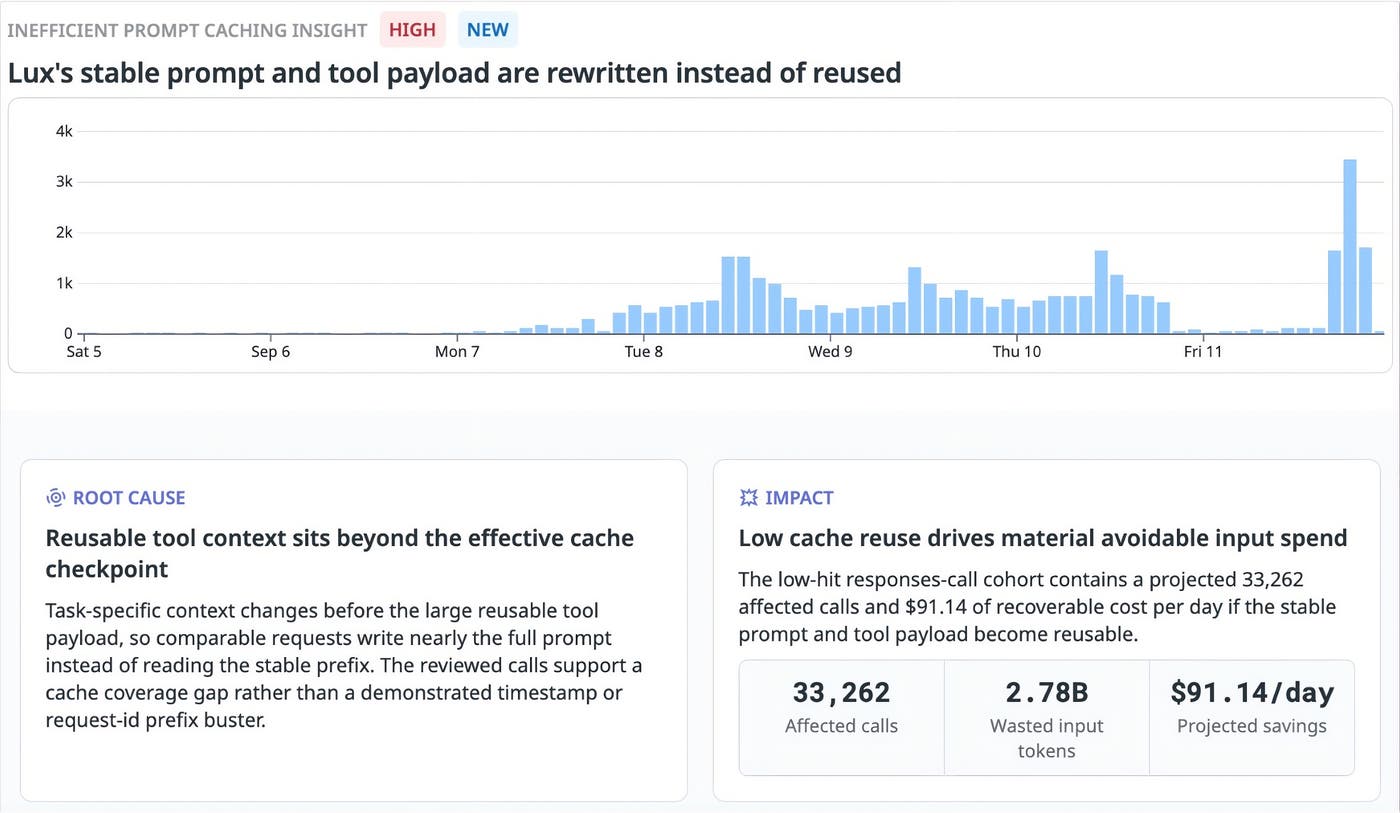The height and width of the screenshot is (813, 1400).
Task: Click the "Mon 7" x-axis label
Action: tap(457, 352)
